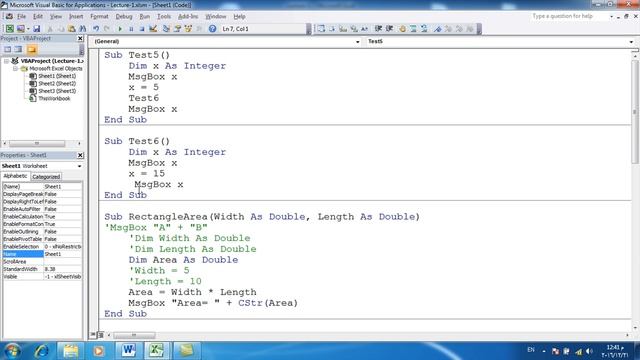The image size is (640, 360).
Task: Switch to the Categorized properties tab
Action: (x=46, y=177)
